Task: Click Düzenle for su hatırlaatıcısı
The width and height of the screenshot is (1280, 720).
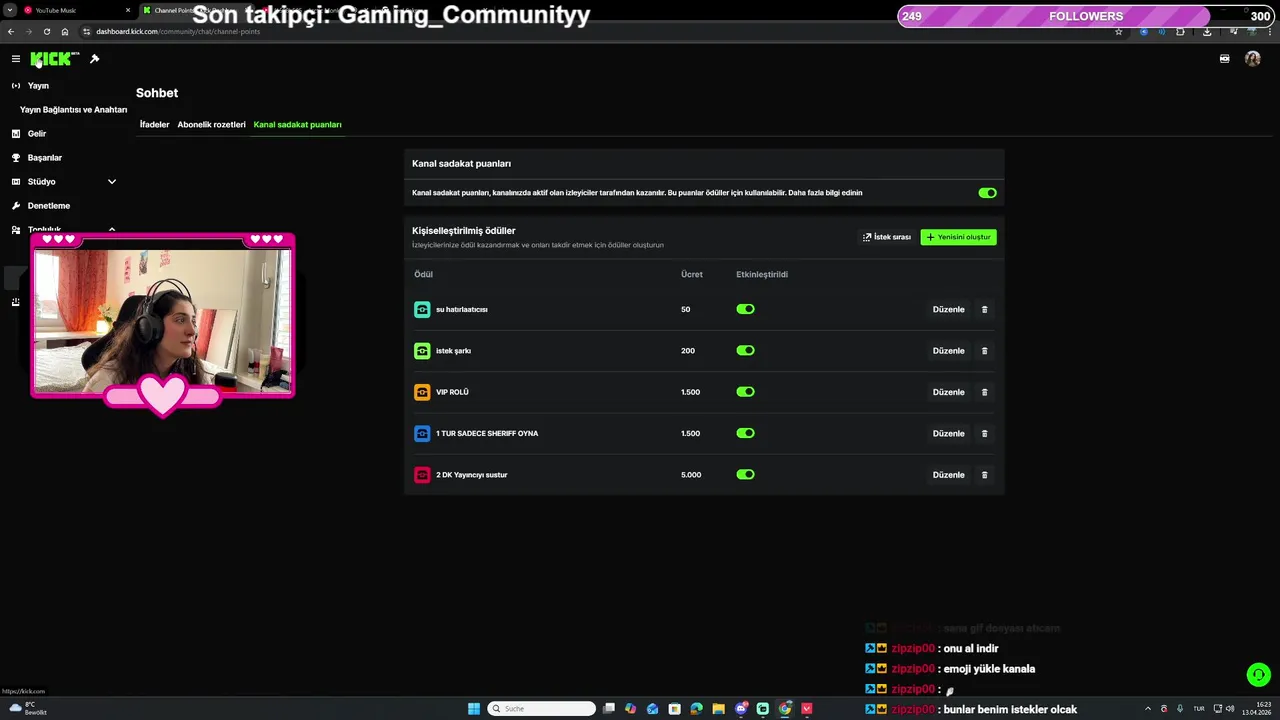Action: [x=948, y=310]
